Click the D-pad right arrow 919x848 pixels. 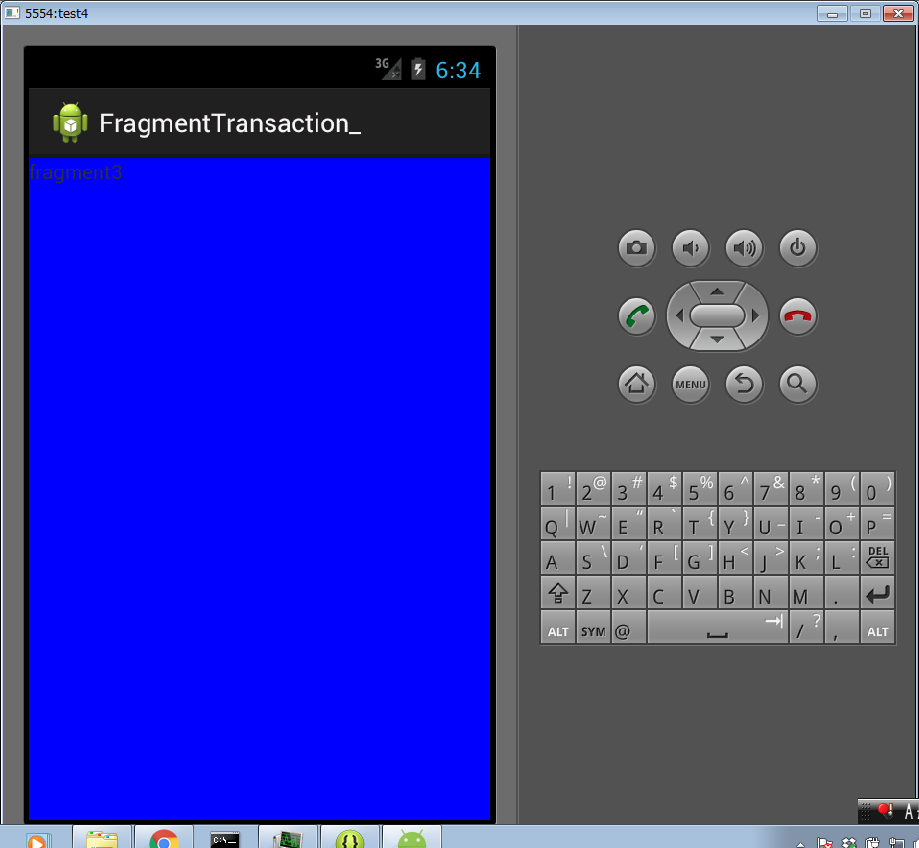click(x=755, y=316)
